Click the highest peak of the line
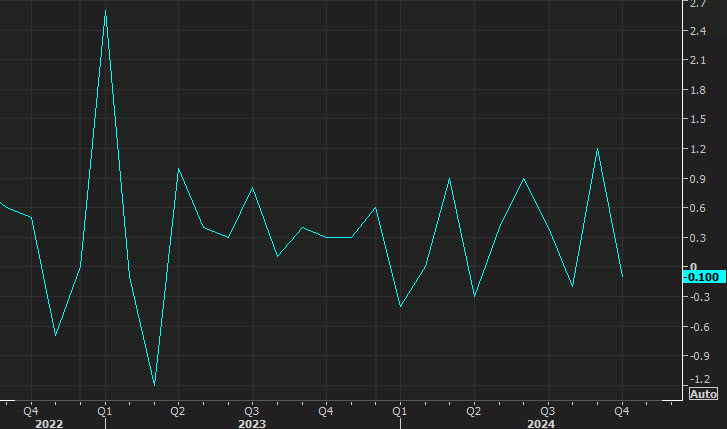The height and width of the screenshot is (429, 727). point(105,11)
